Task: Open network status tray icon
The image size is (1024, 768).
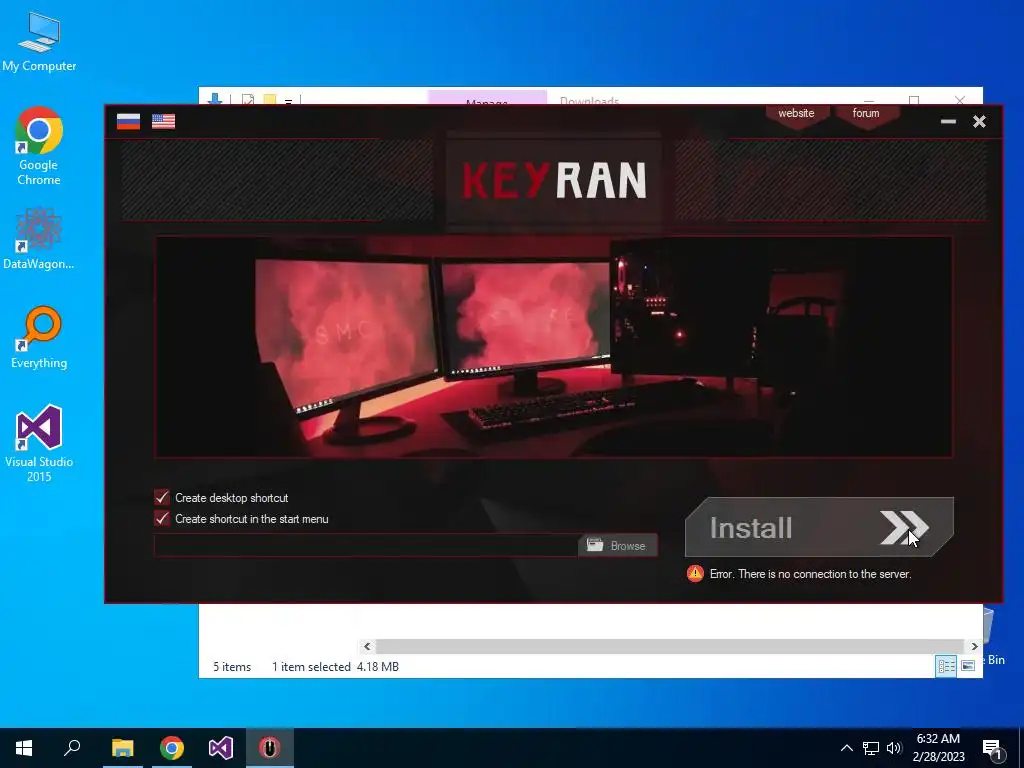Action: (x=871, y=748)
